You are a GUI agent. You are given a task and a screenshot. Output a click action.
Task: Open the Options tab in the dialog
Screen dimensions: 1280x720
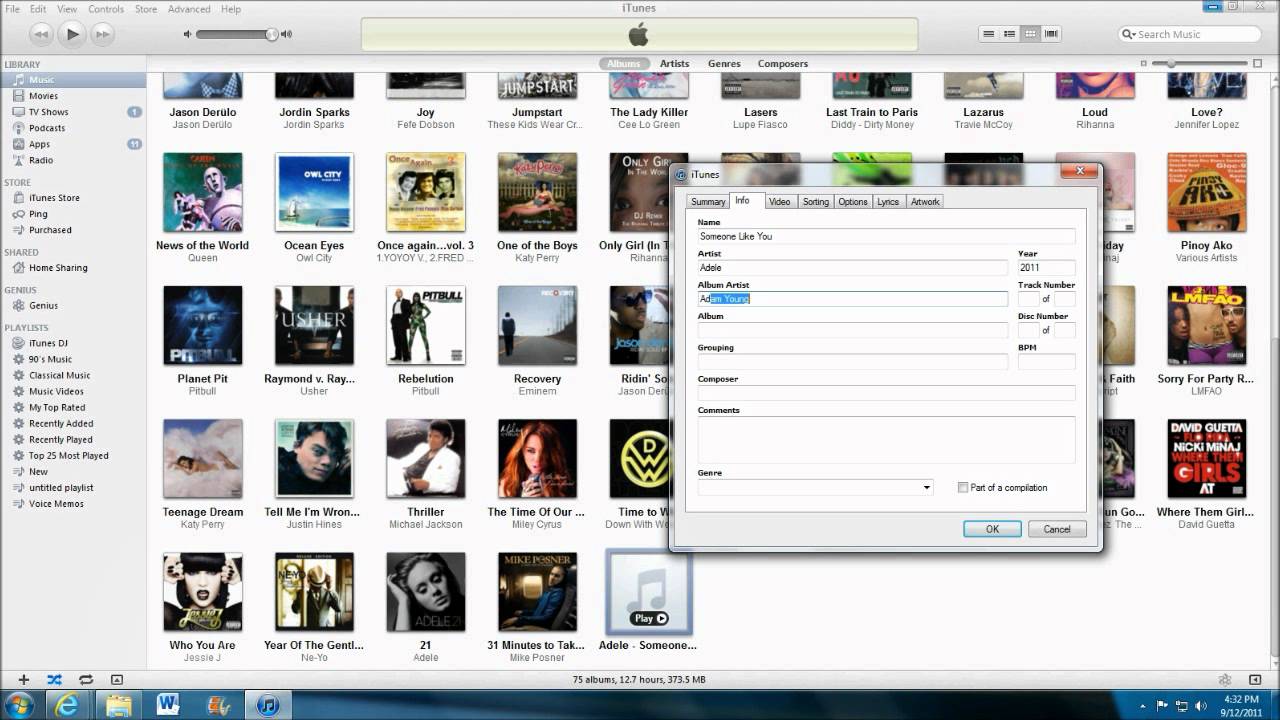(853, 202)
